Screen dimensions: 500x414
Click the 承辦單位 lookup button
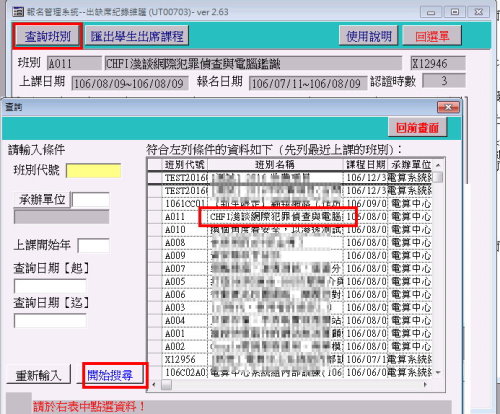tap(42, 199)
